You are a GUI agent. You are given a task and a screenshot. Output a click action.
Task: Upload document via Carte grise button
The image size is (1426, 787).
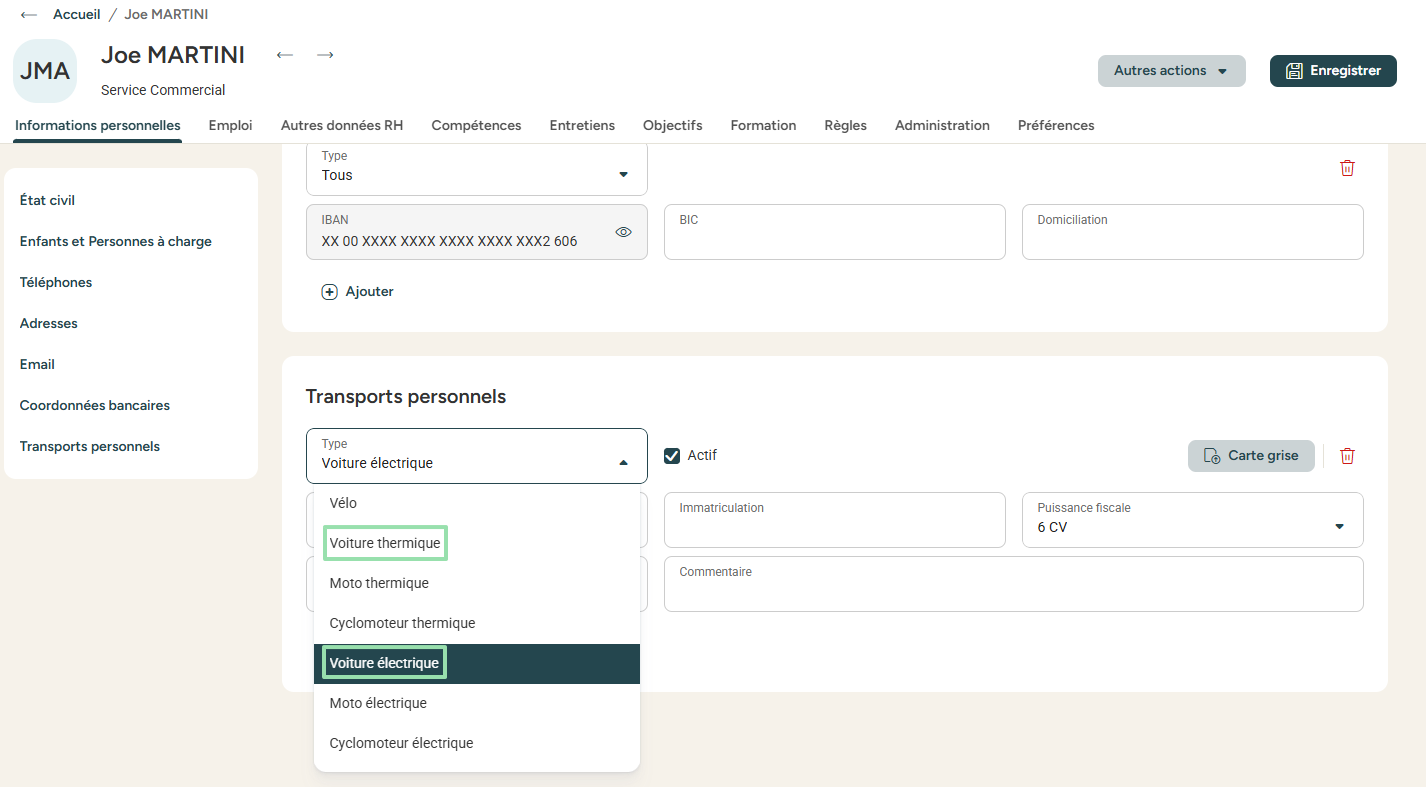click(1251, 456)
